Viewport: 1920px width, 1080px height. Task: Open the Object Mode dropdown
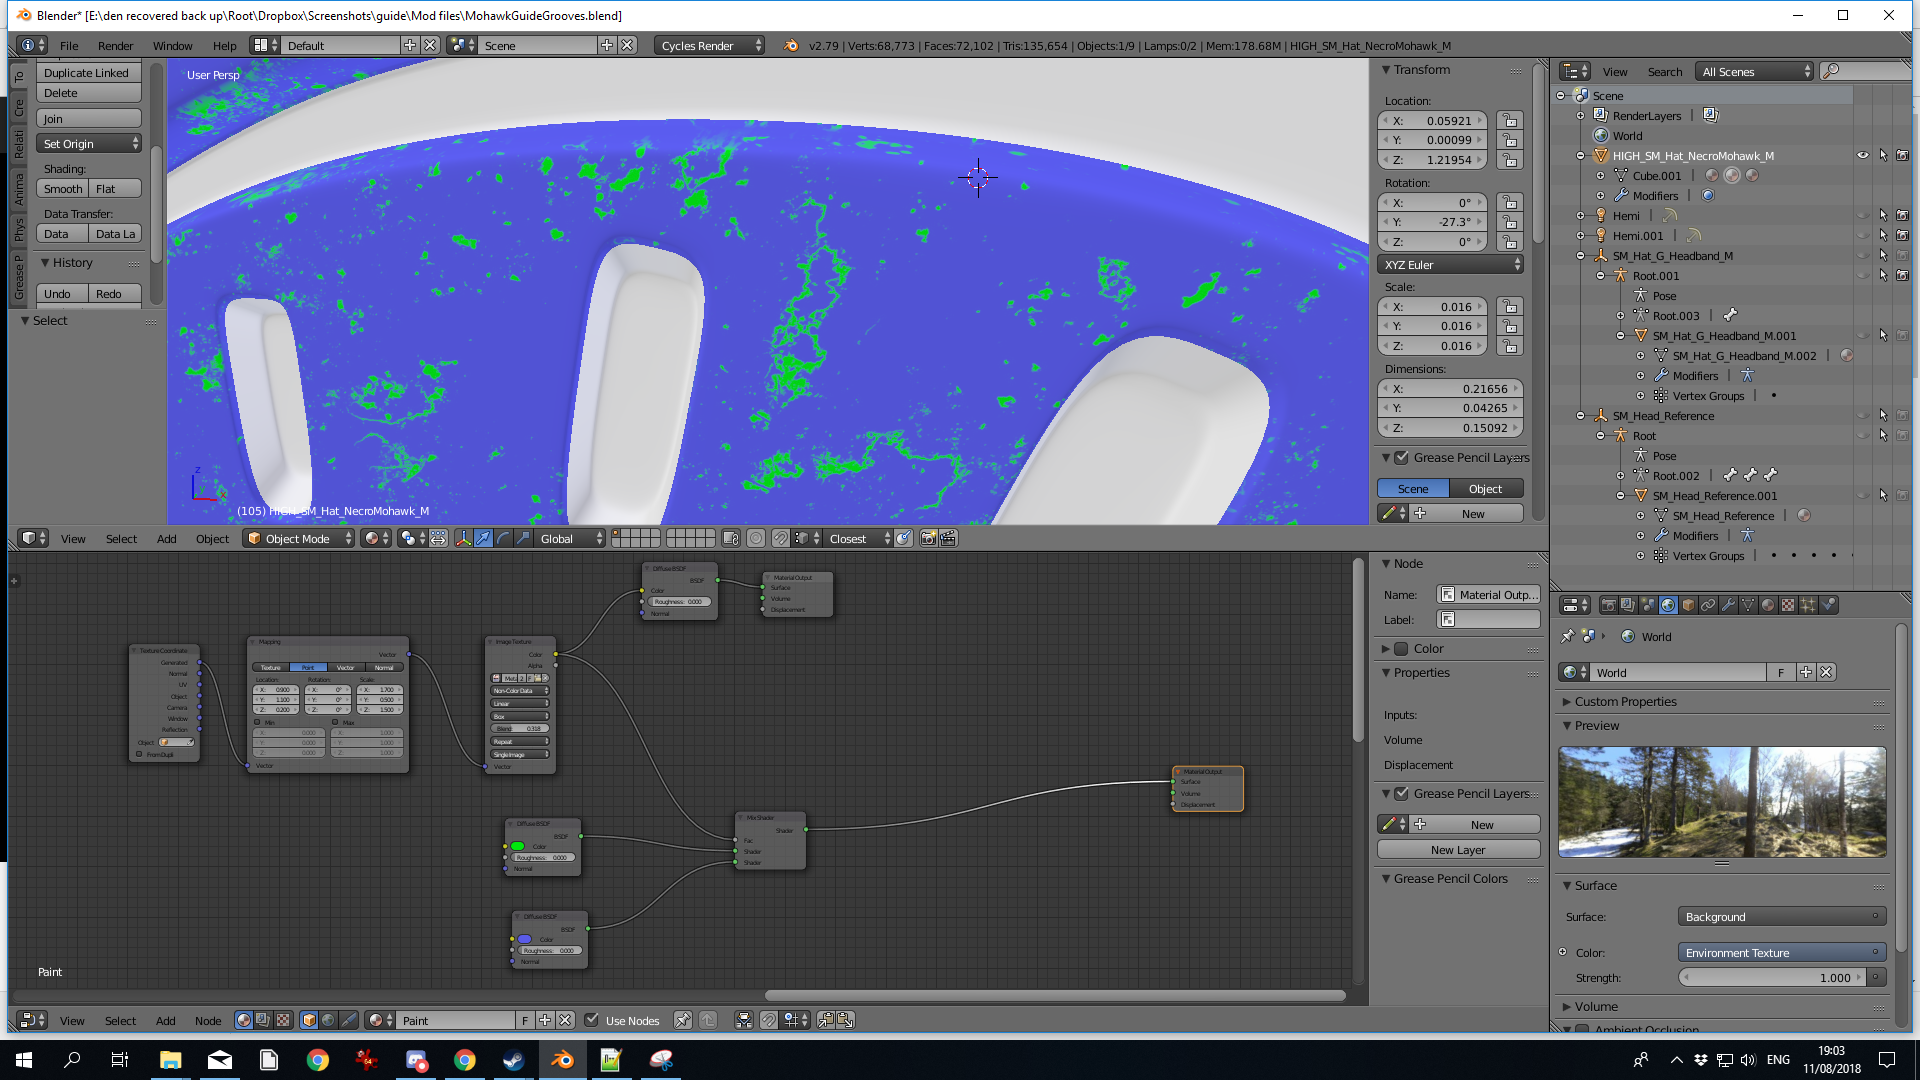pos(299,538)
